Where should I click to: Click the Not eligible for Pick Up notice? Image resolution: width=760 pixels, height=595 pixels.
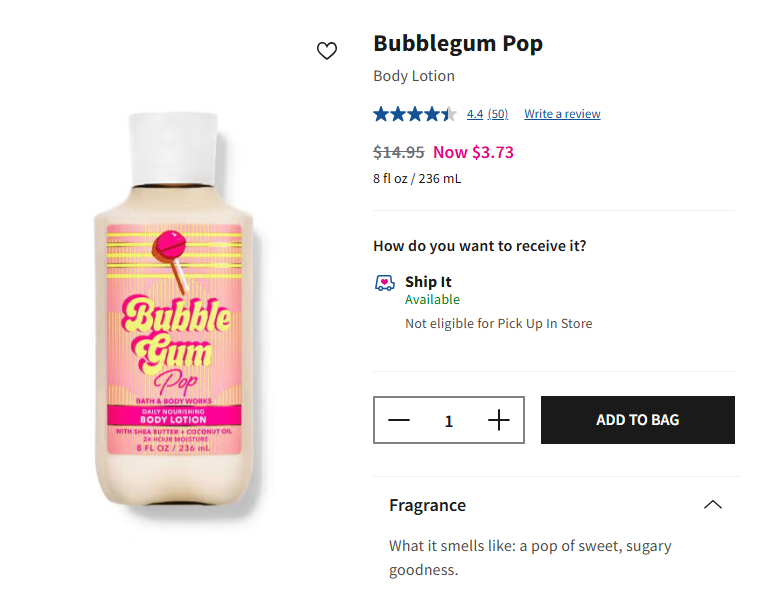[x=498, y=323]
